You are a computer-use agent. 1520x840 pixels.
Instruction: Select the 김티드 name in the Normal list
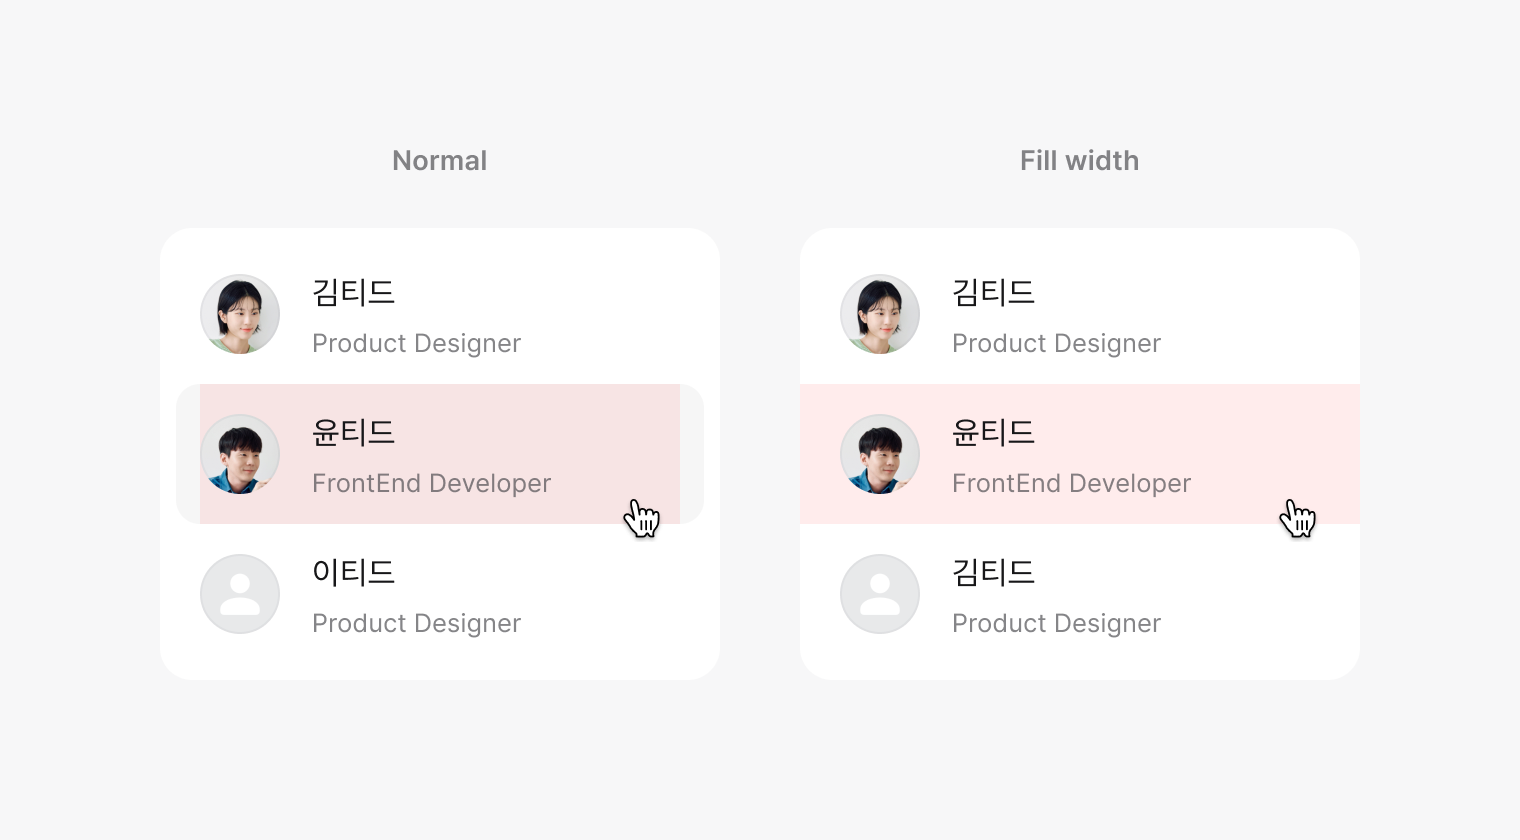pos(353,292)
